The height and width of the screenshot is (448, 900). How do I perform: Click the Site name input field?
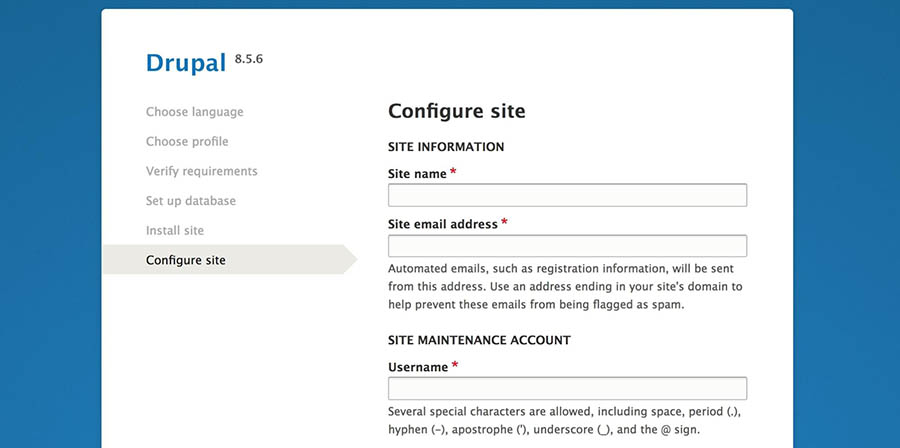[x=567, y=195]
